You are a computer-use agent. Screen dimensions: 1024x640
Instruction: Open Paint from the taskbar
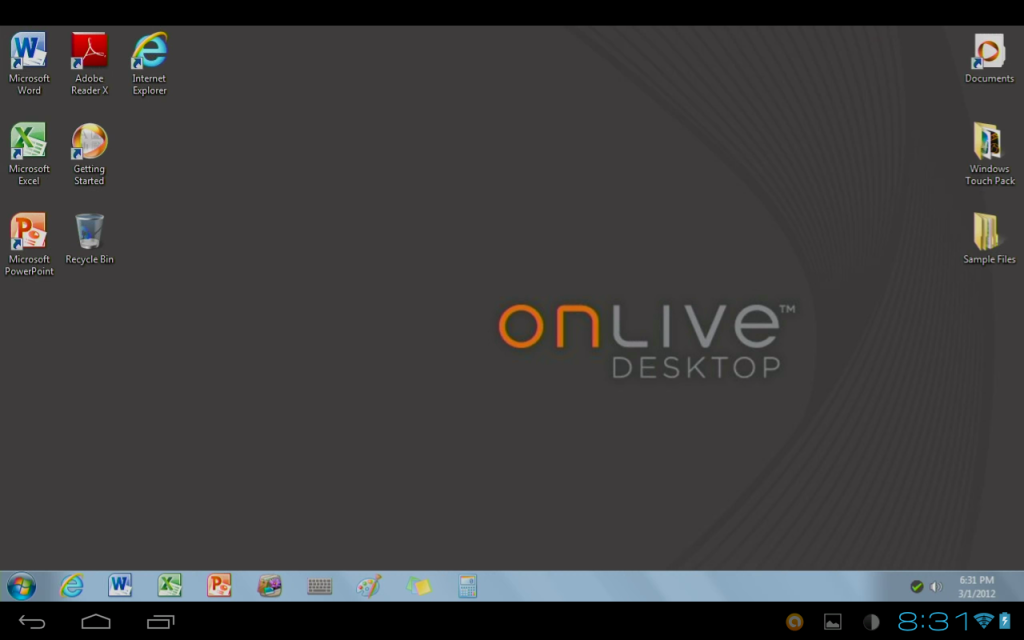pyautogui.click(x=368, y=586)
